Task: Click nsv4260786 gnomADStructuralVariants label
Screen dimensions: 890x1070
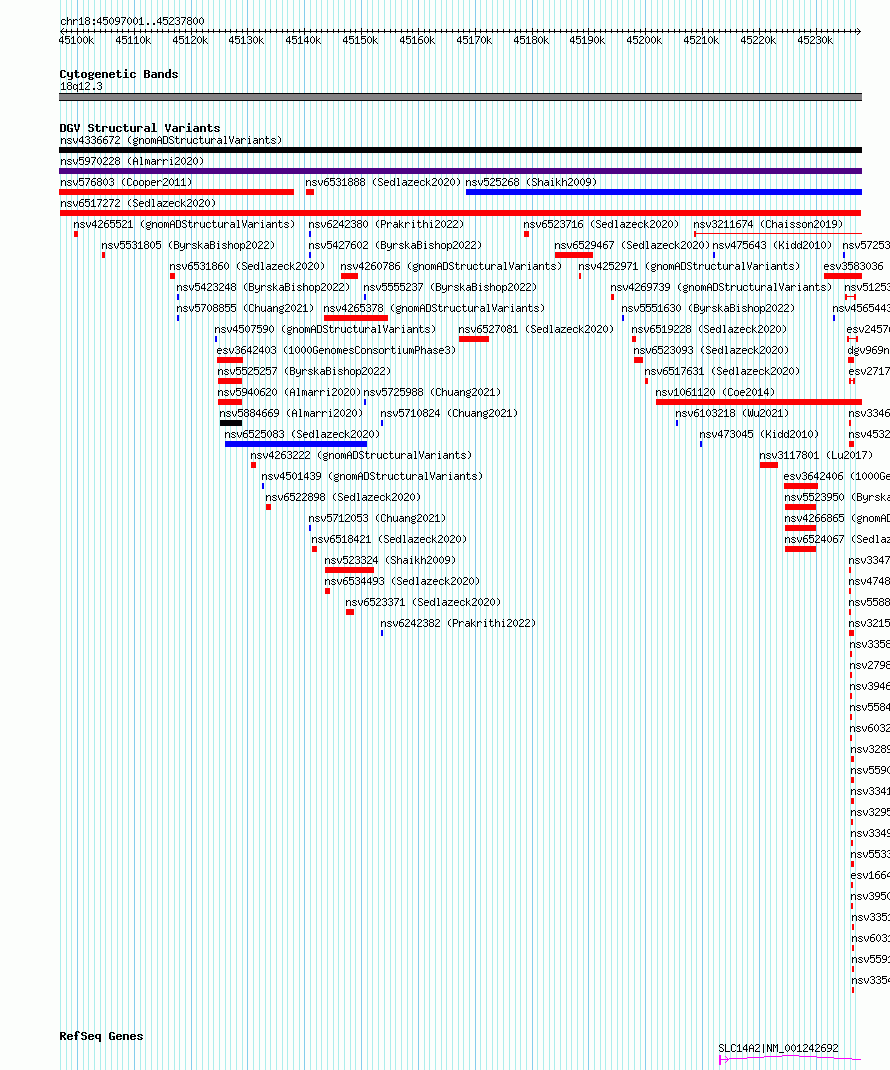Action: click(450, 267)
